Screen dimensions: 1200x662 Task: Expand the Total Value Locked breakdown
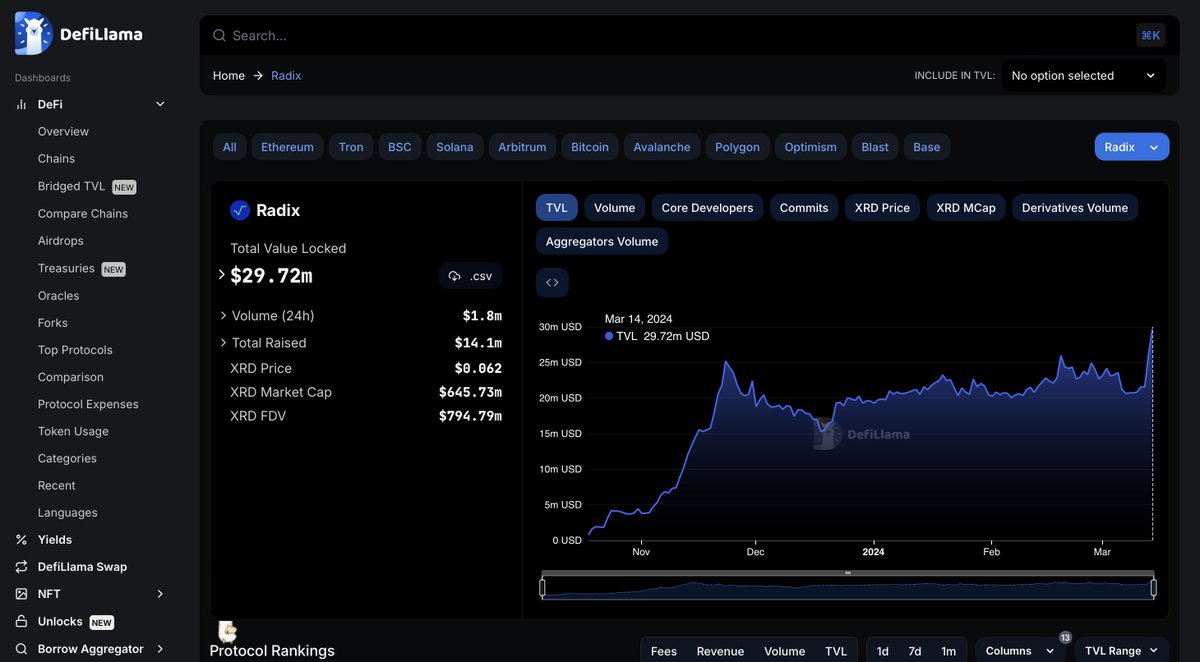pos(222,275)
